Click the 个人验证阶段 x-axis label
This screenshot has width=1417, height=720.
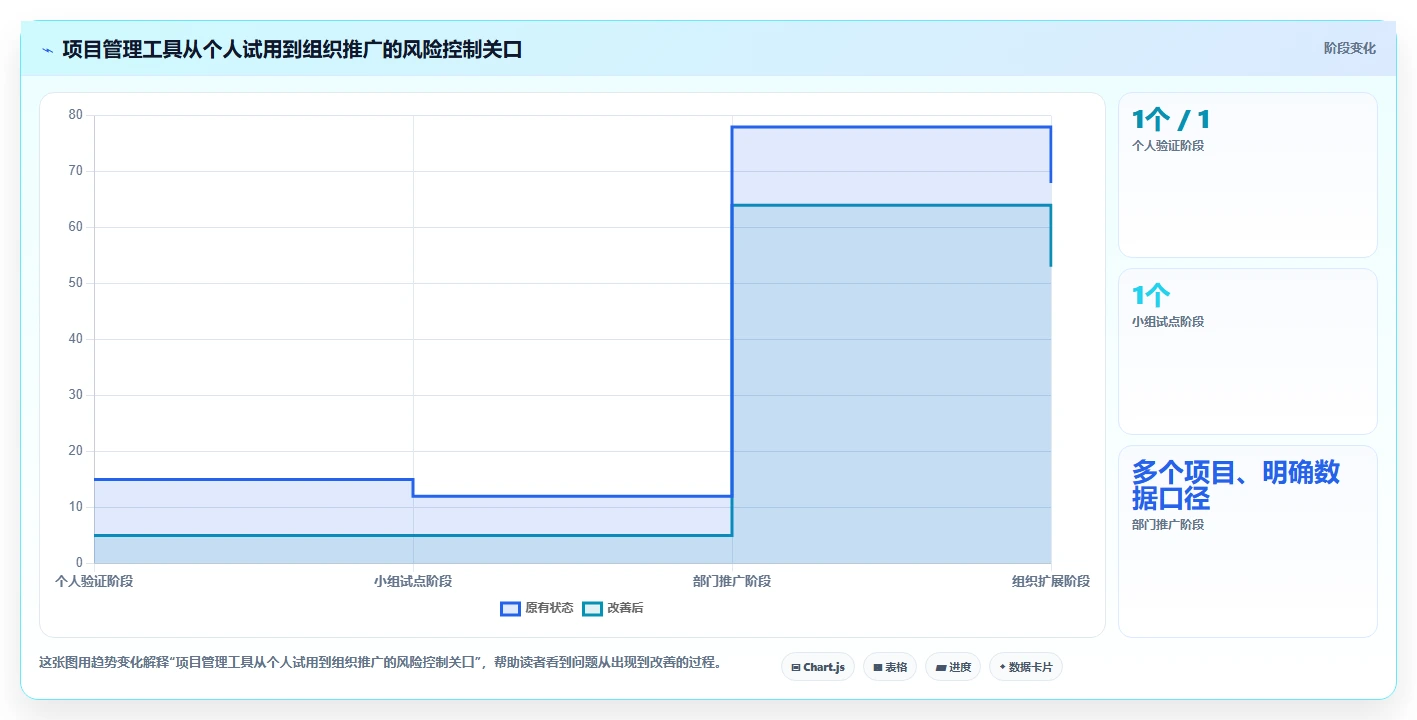[x=94, y=581]
